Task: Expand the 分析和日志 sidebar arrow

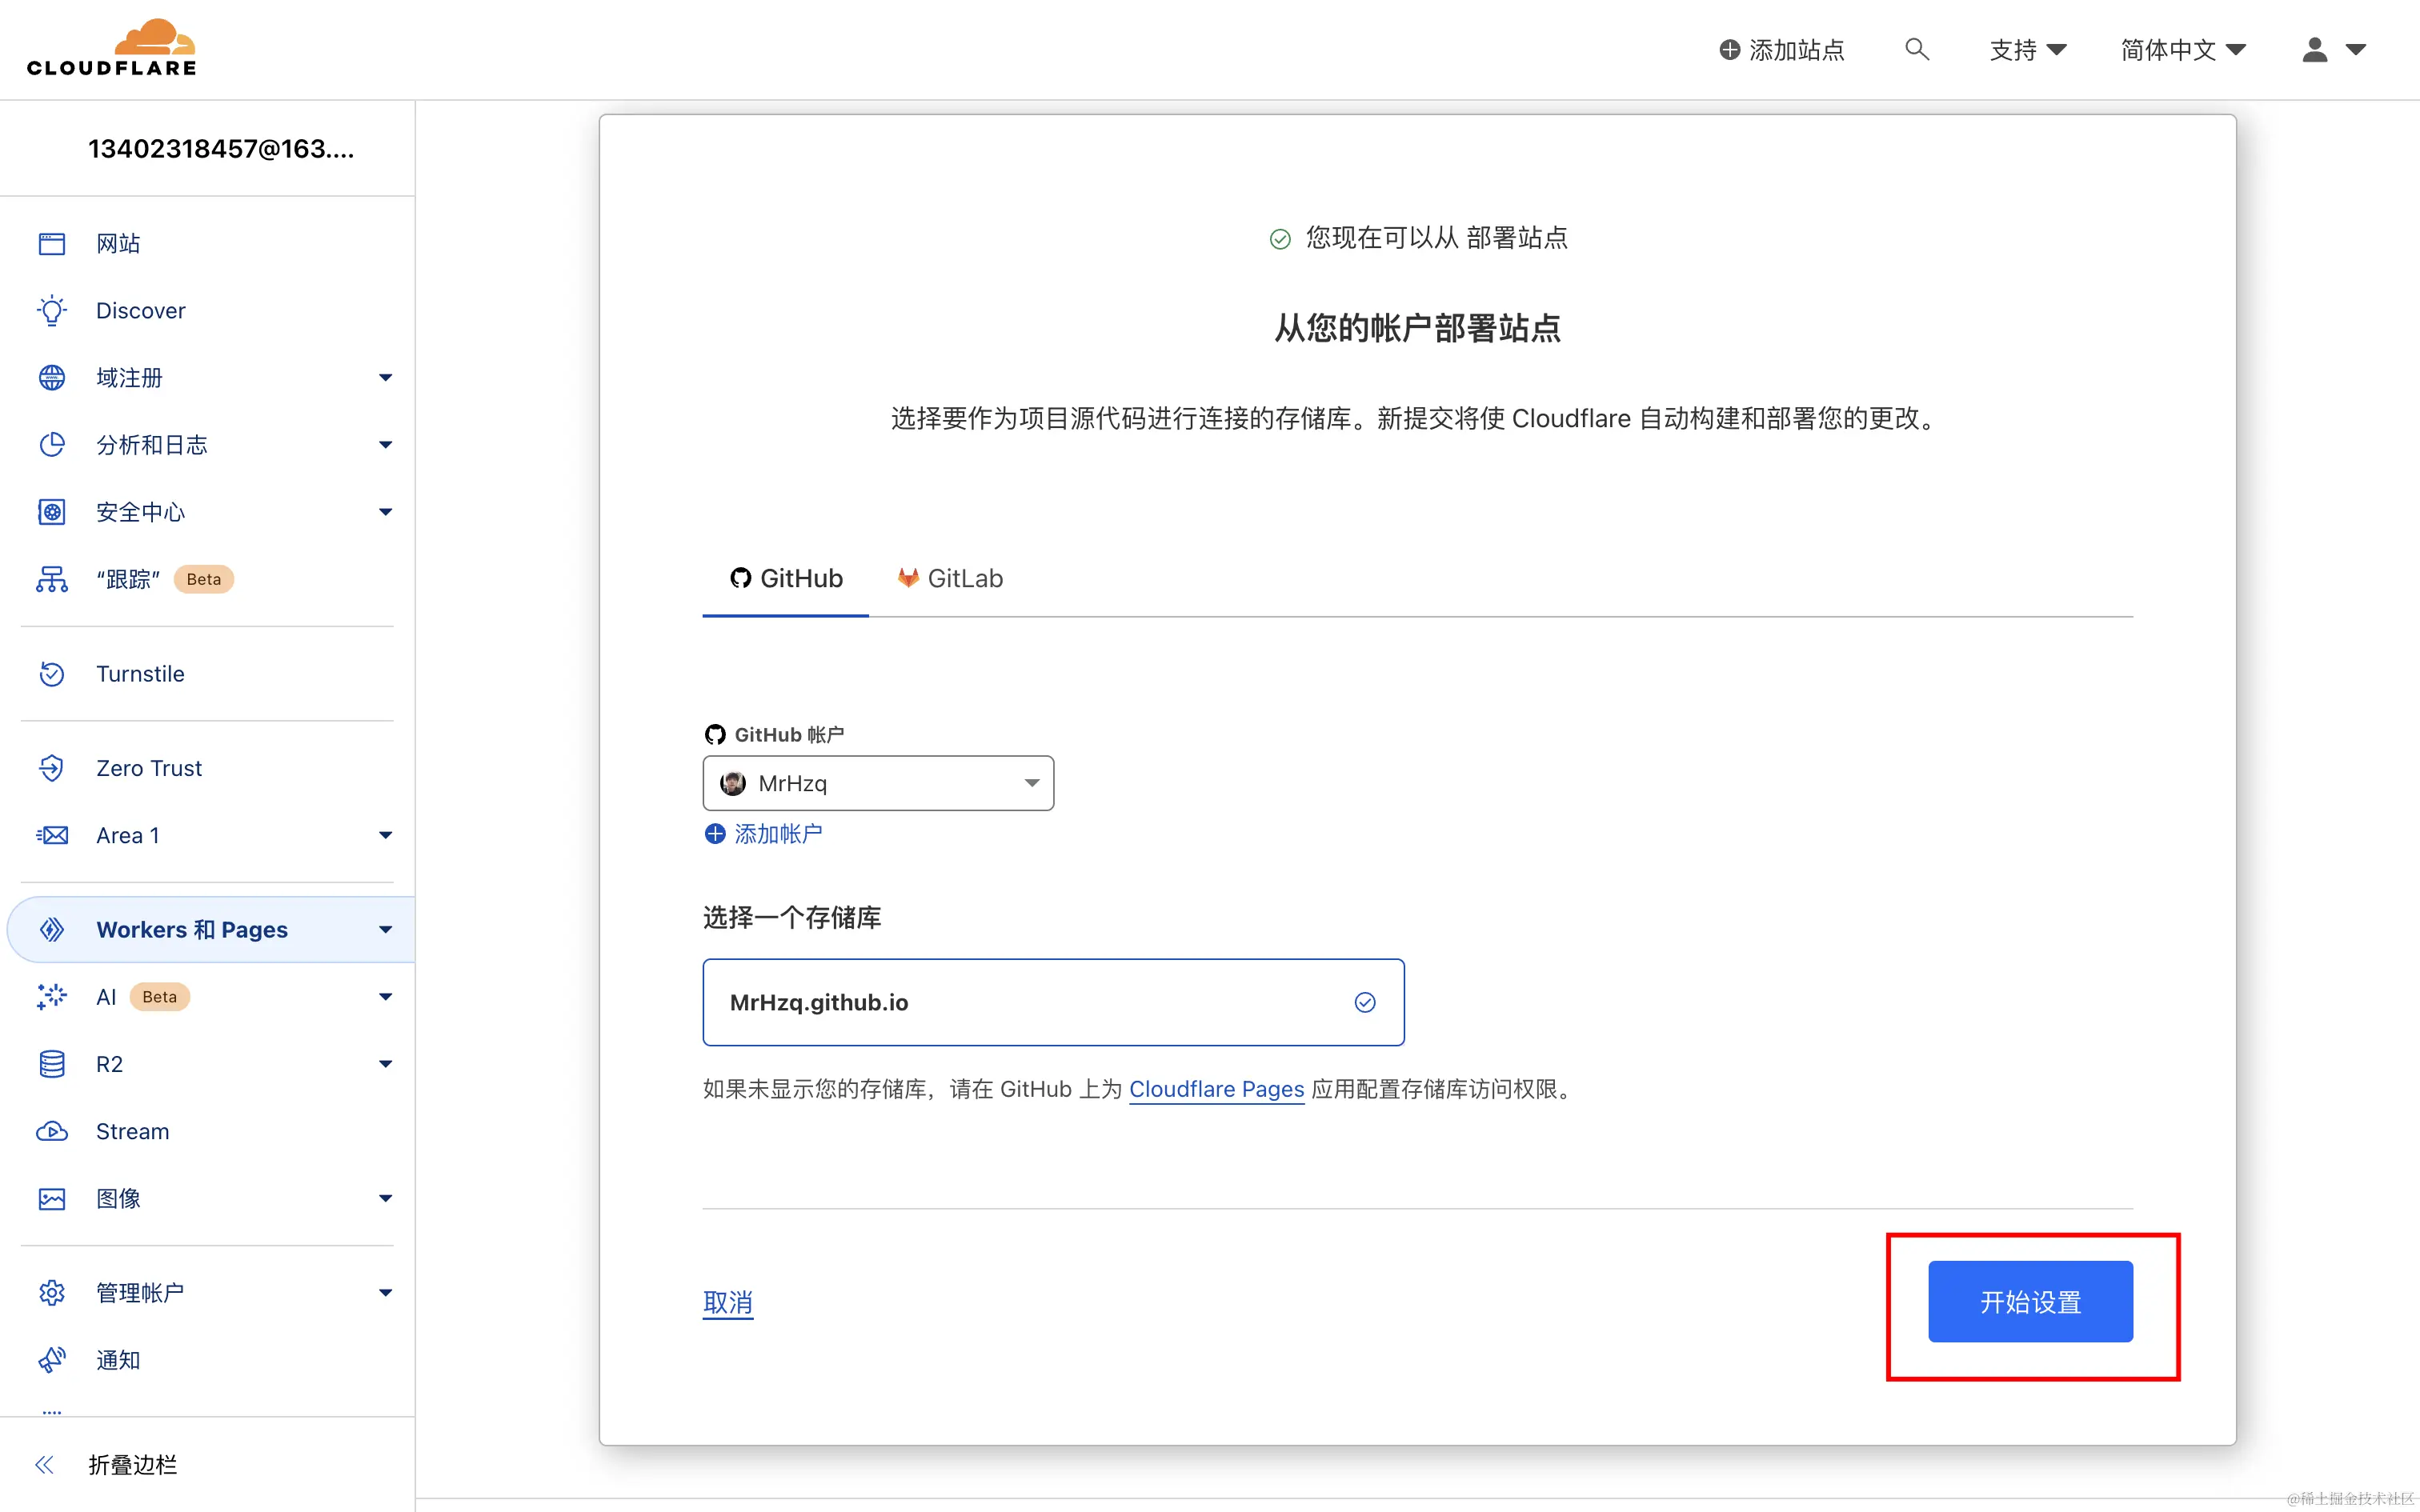Action: click(386, 444)
